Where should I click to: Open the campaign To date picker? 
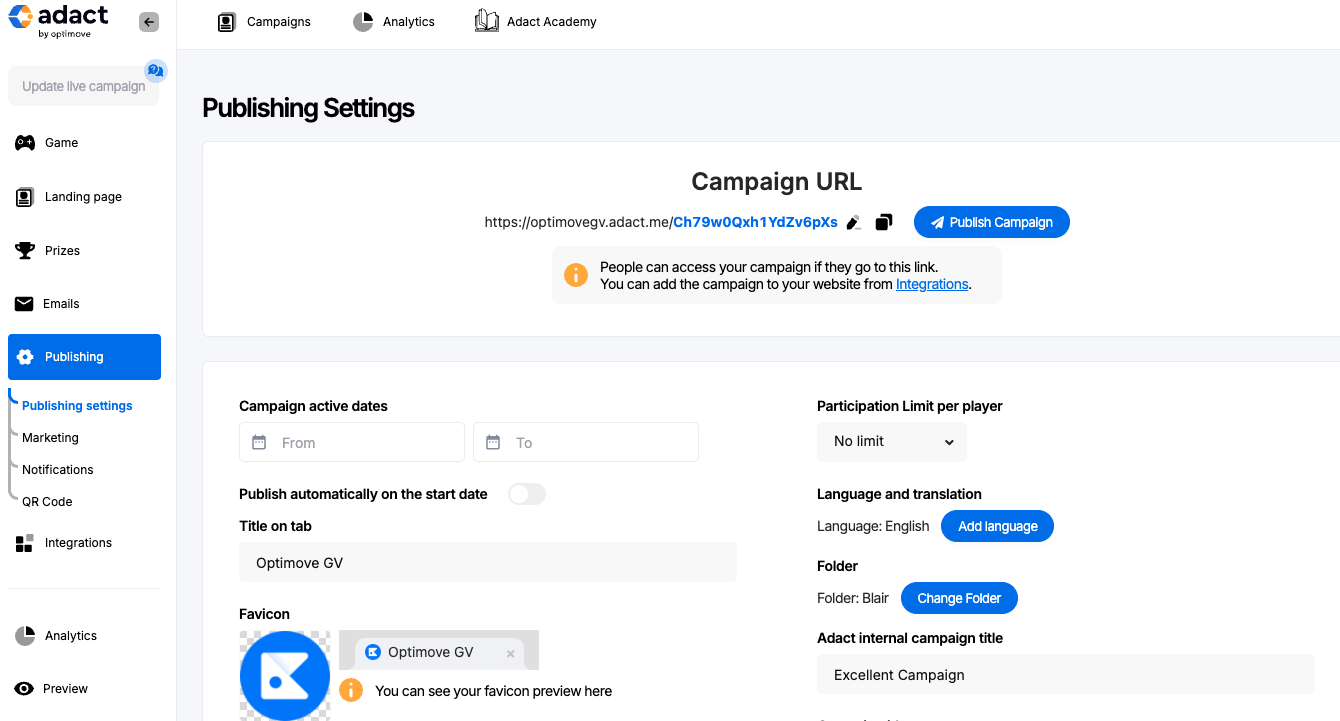[586, 442]
